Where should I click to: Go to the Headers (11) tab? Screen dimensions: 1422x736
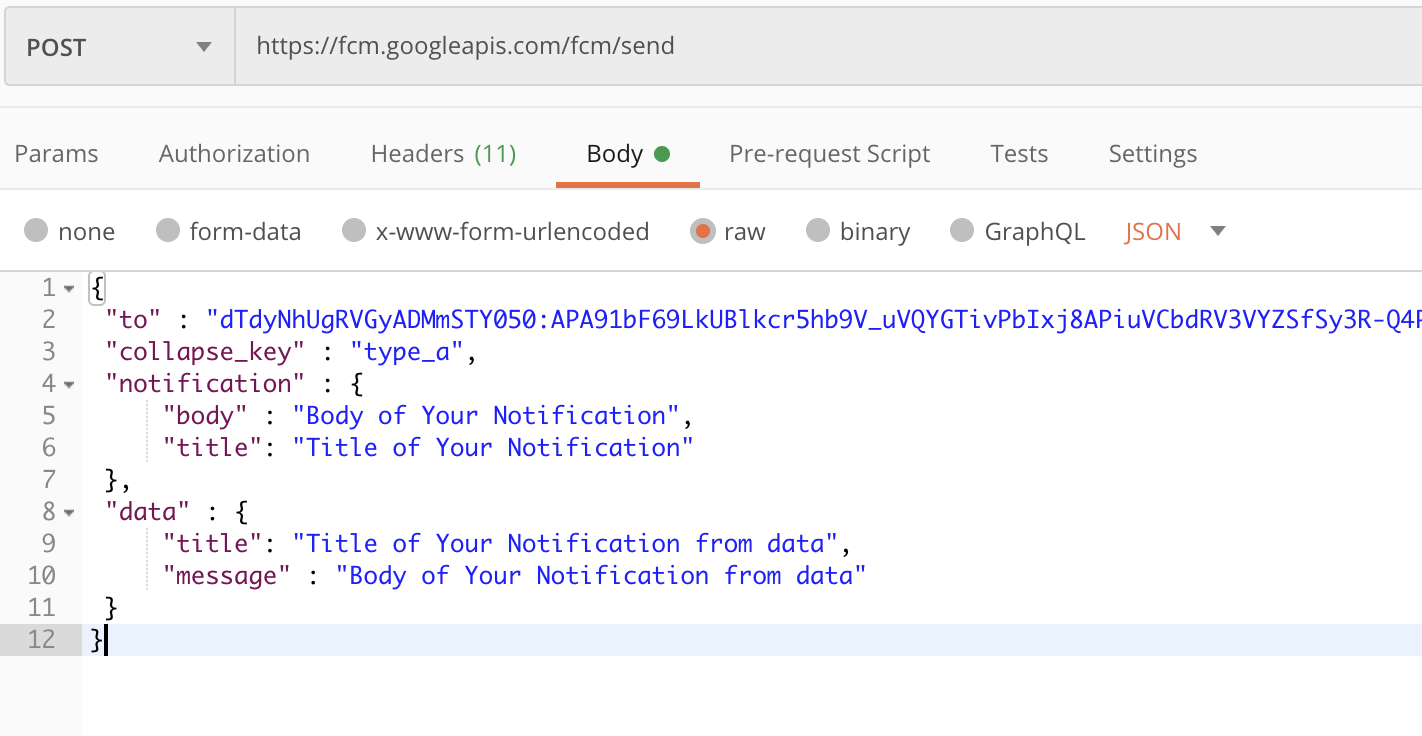(x=443, y=154)
